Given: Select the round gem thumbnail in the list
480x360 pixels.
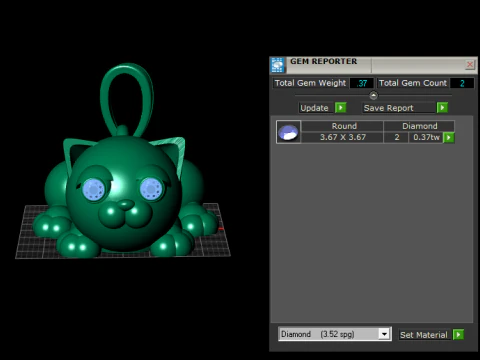Looking at the screenshot, I should 288,132.
